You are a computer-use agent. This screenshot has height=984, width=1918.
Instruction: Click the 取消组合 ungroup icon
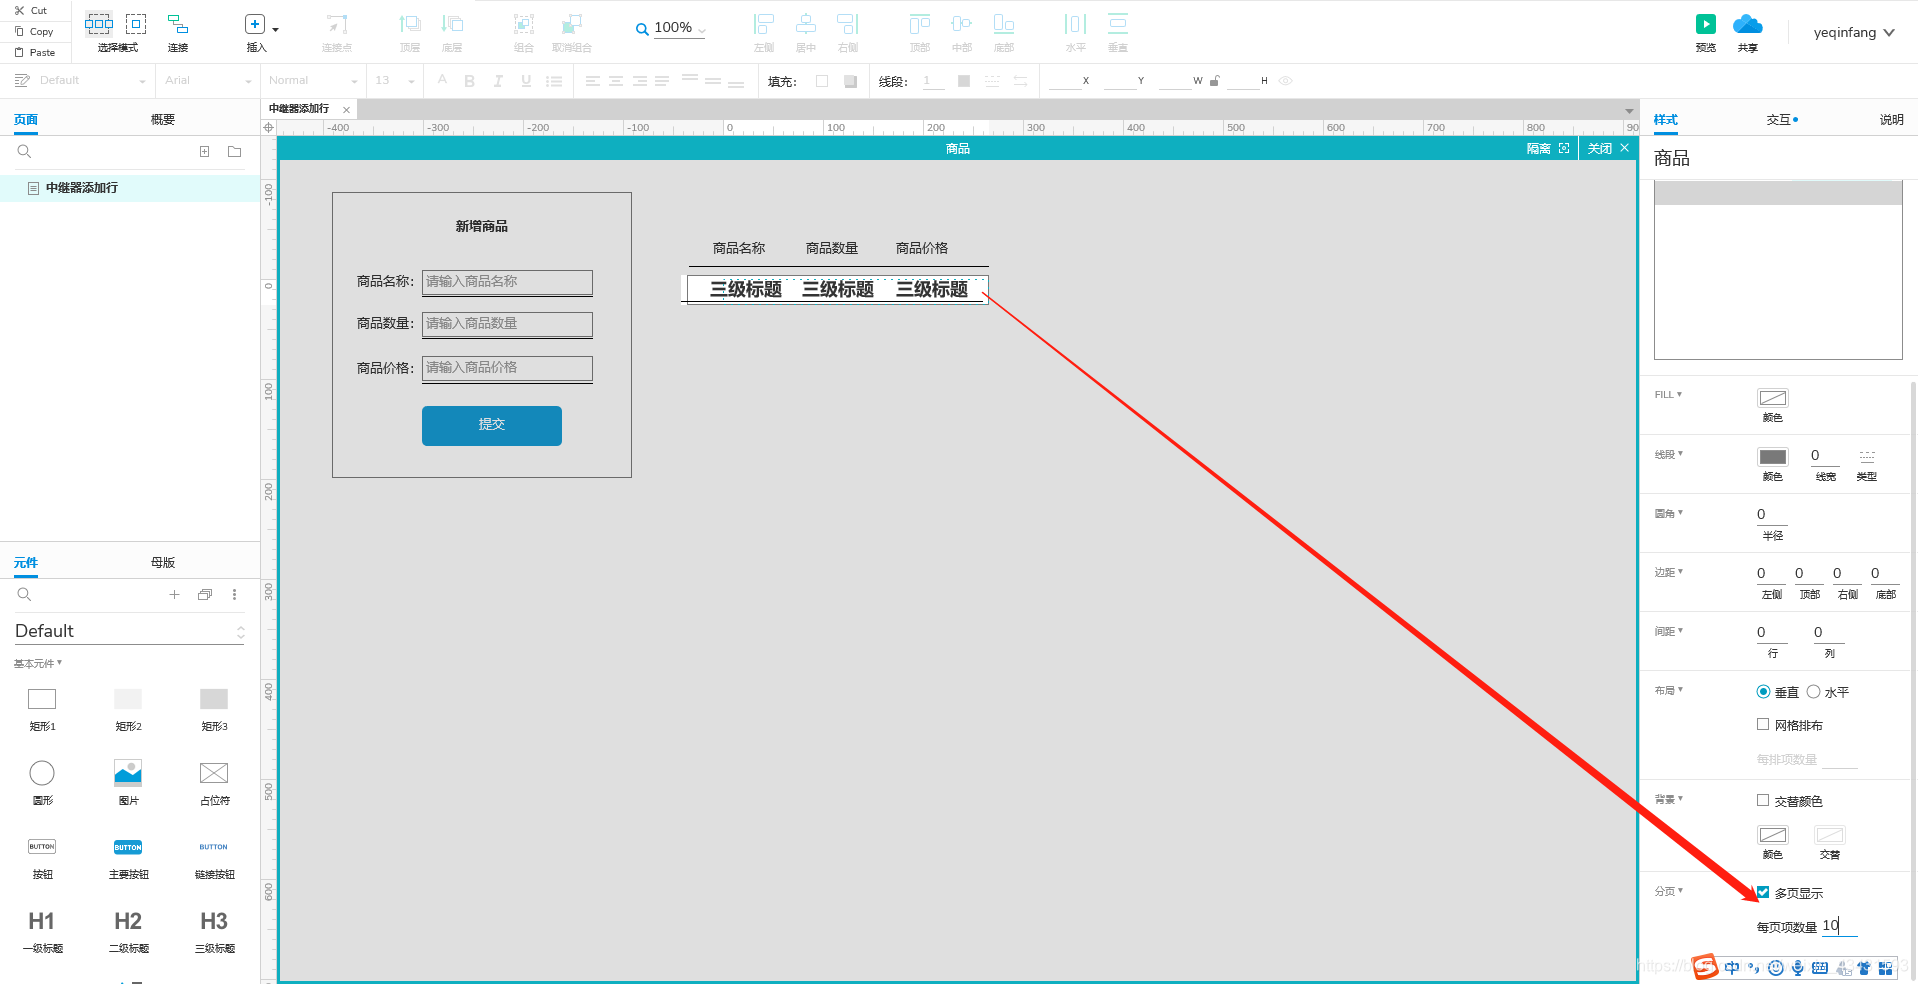click(572, 24)
